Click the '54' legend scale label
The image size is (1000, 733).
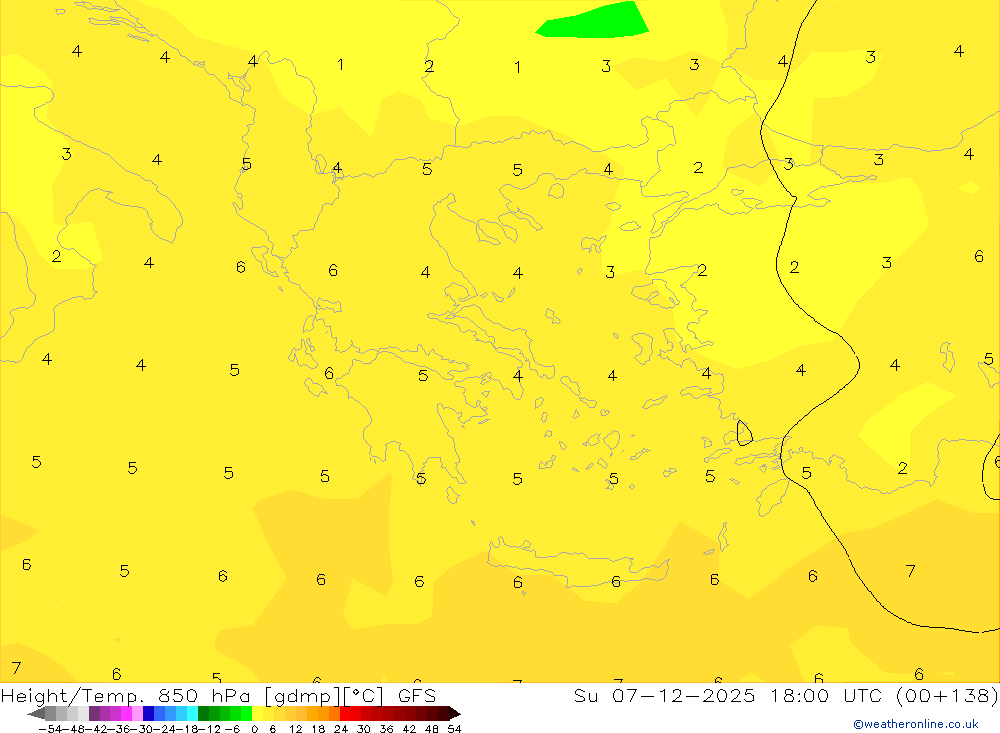pos(454,729)
